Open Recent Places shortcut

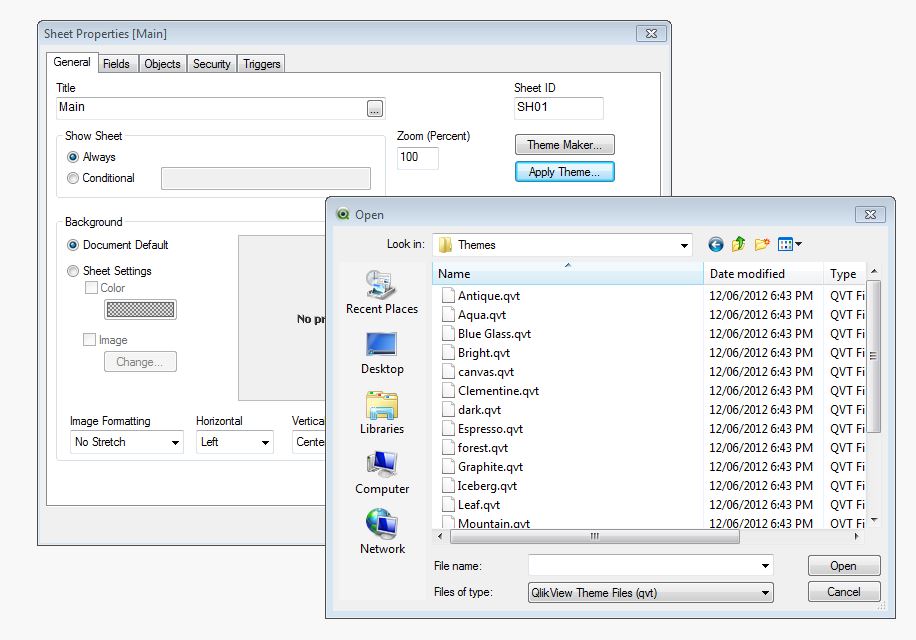tap(382, 292)
